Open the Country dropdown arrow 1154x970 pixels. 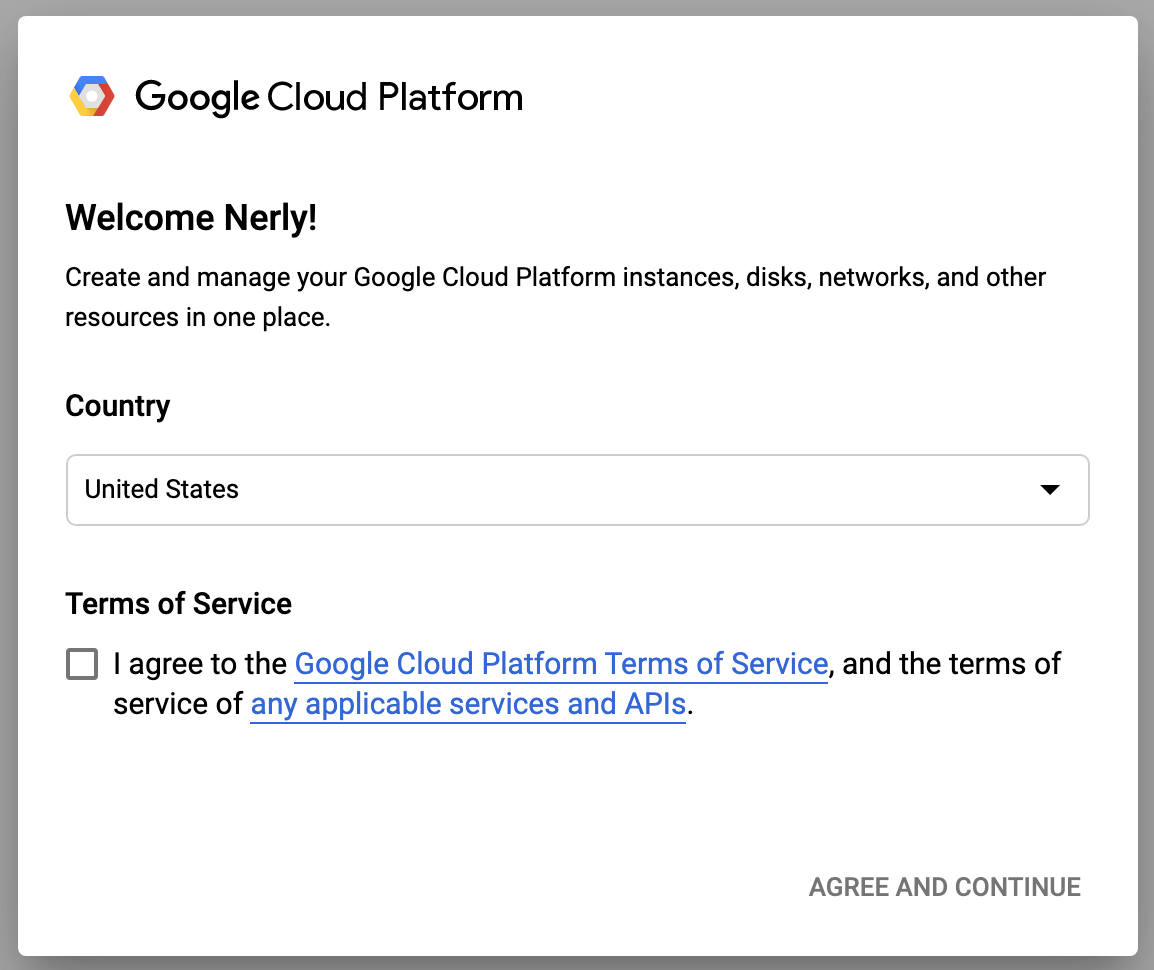tap(1049, 490)
